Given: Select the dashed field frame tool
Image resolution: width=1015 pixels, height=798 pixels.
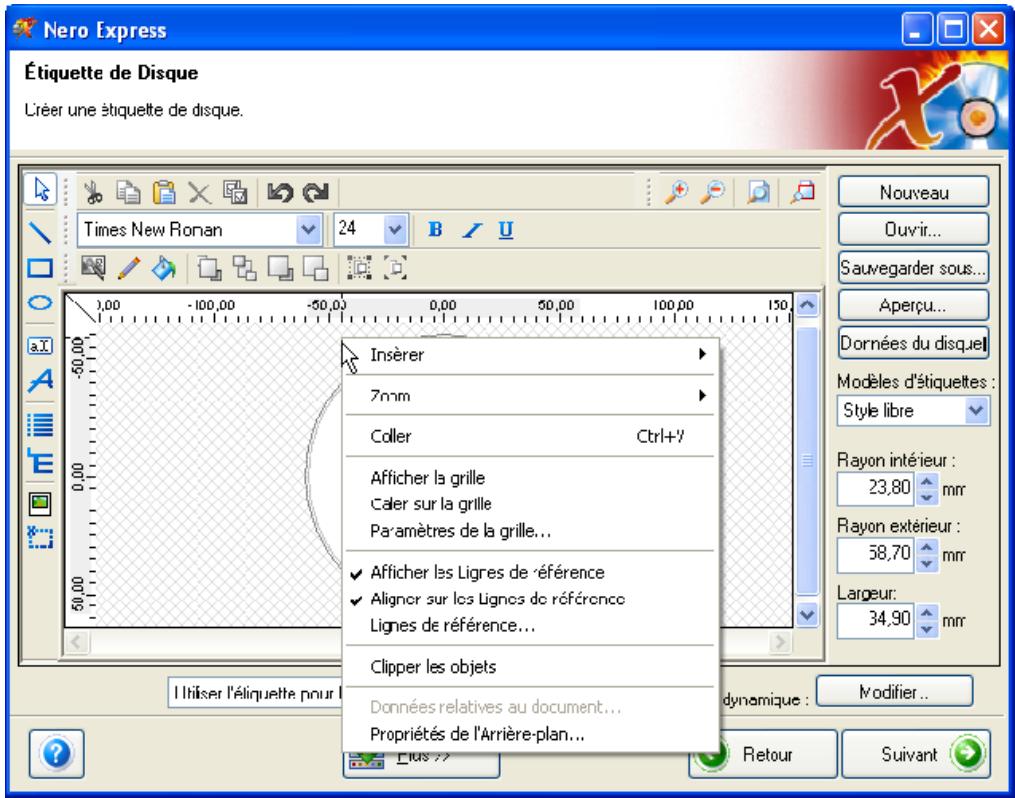Looking at the screenshot, I should pos(40,537).
